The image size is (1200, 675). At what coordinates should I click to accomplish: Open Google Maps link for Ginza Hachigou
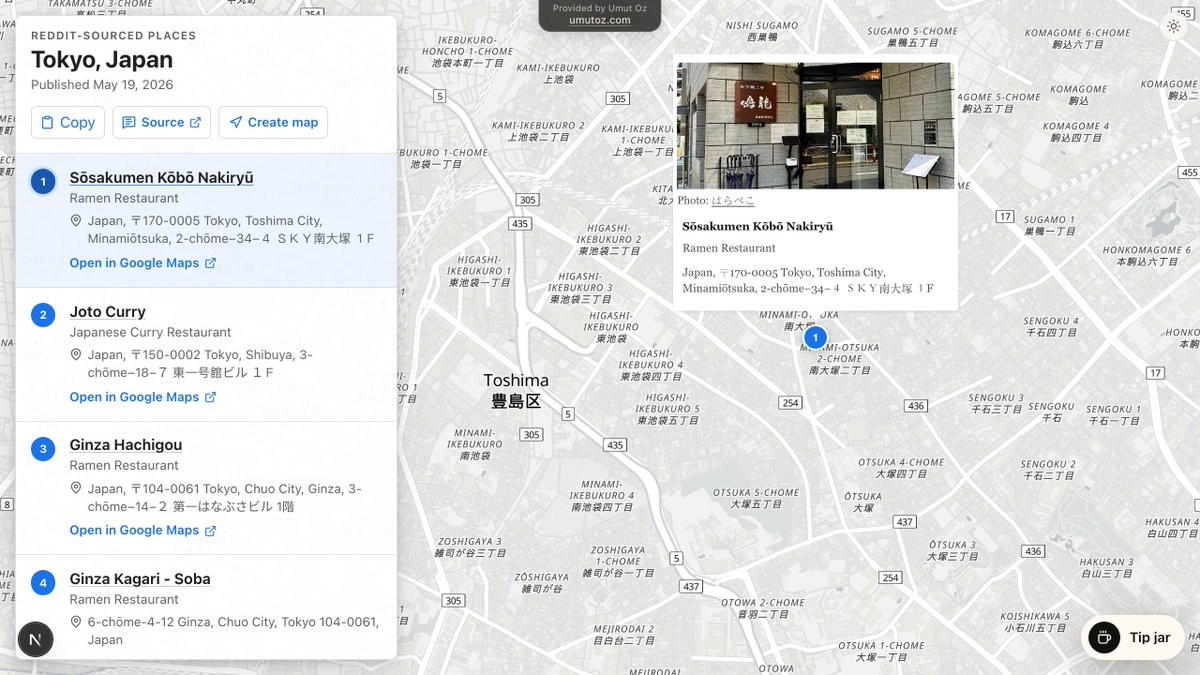coord(142,530)
